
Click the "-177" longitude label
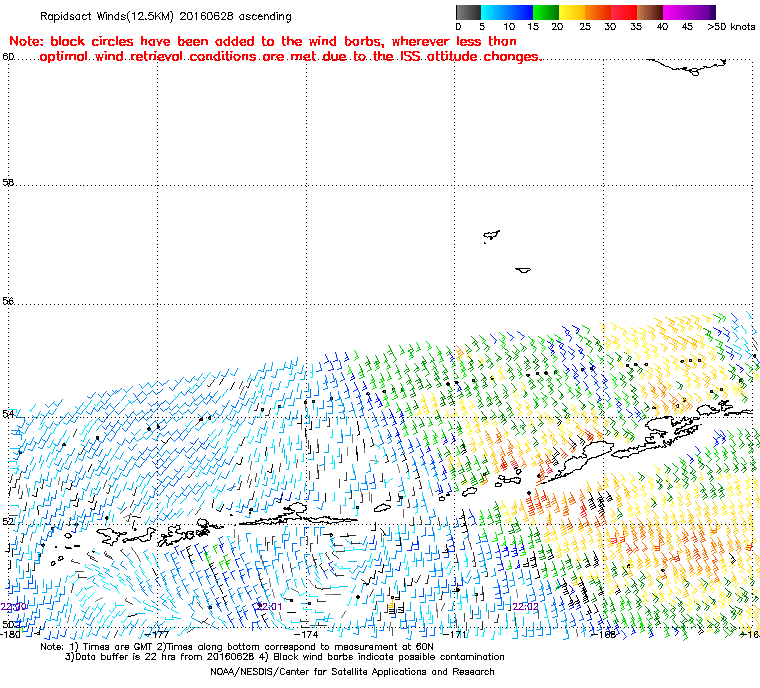158,634
